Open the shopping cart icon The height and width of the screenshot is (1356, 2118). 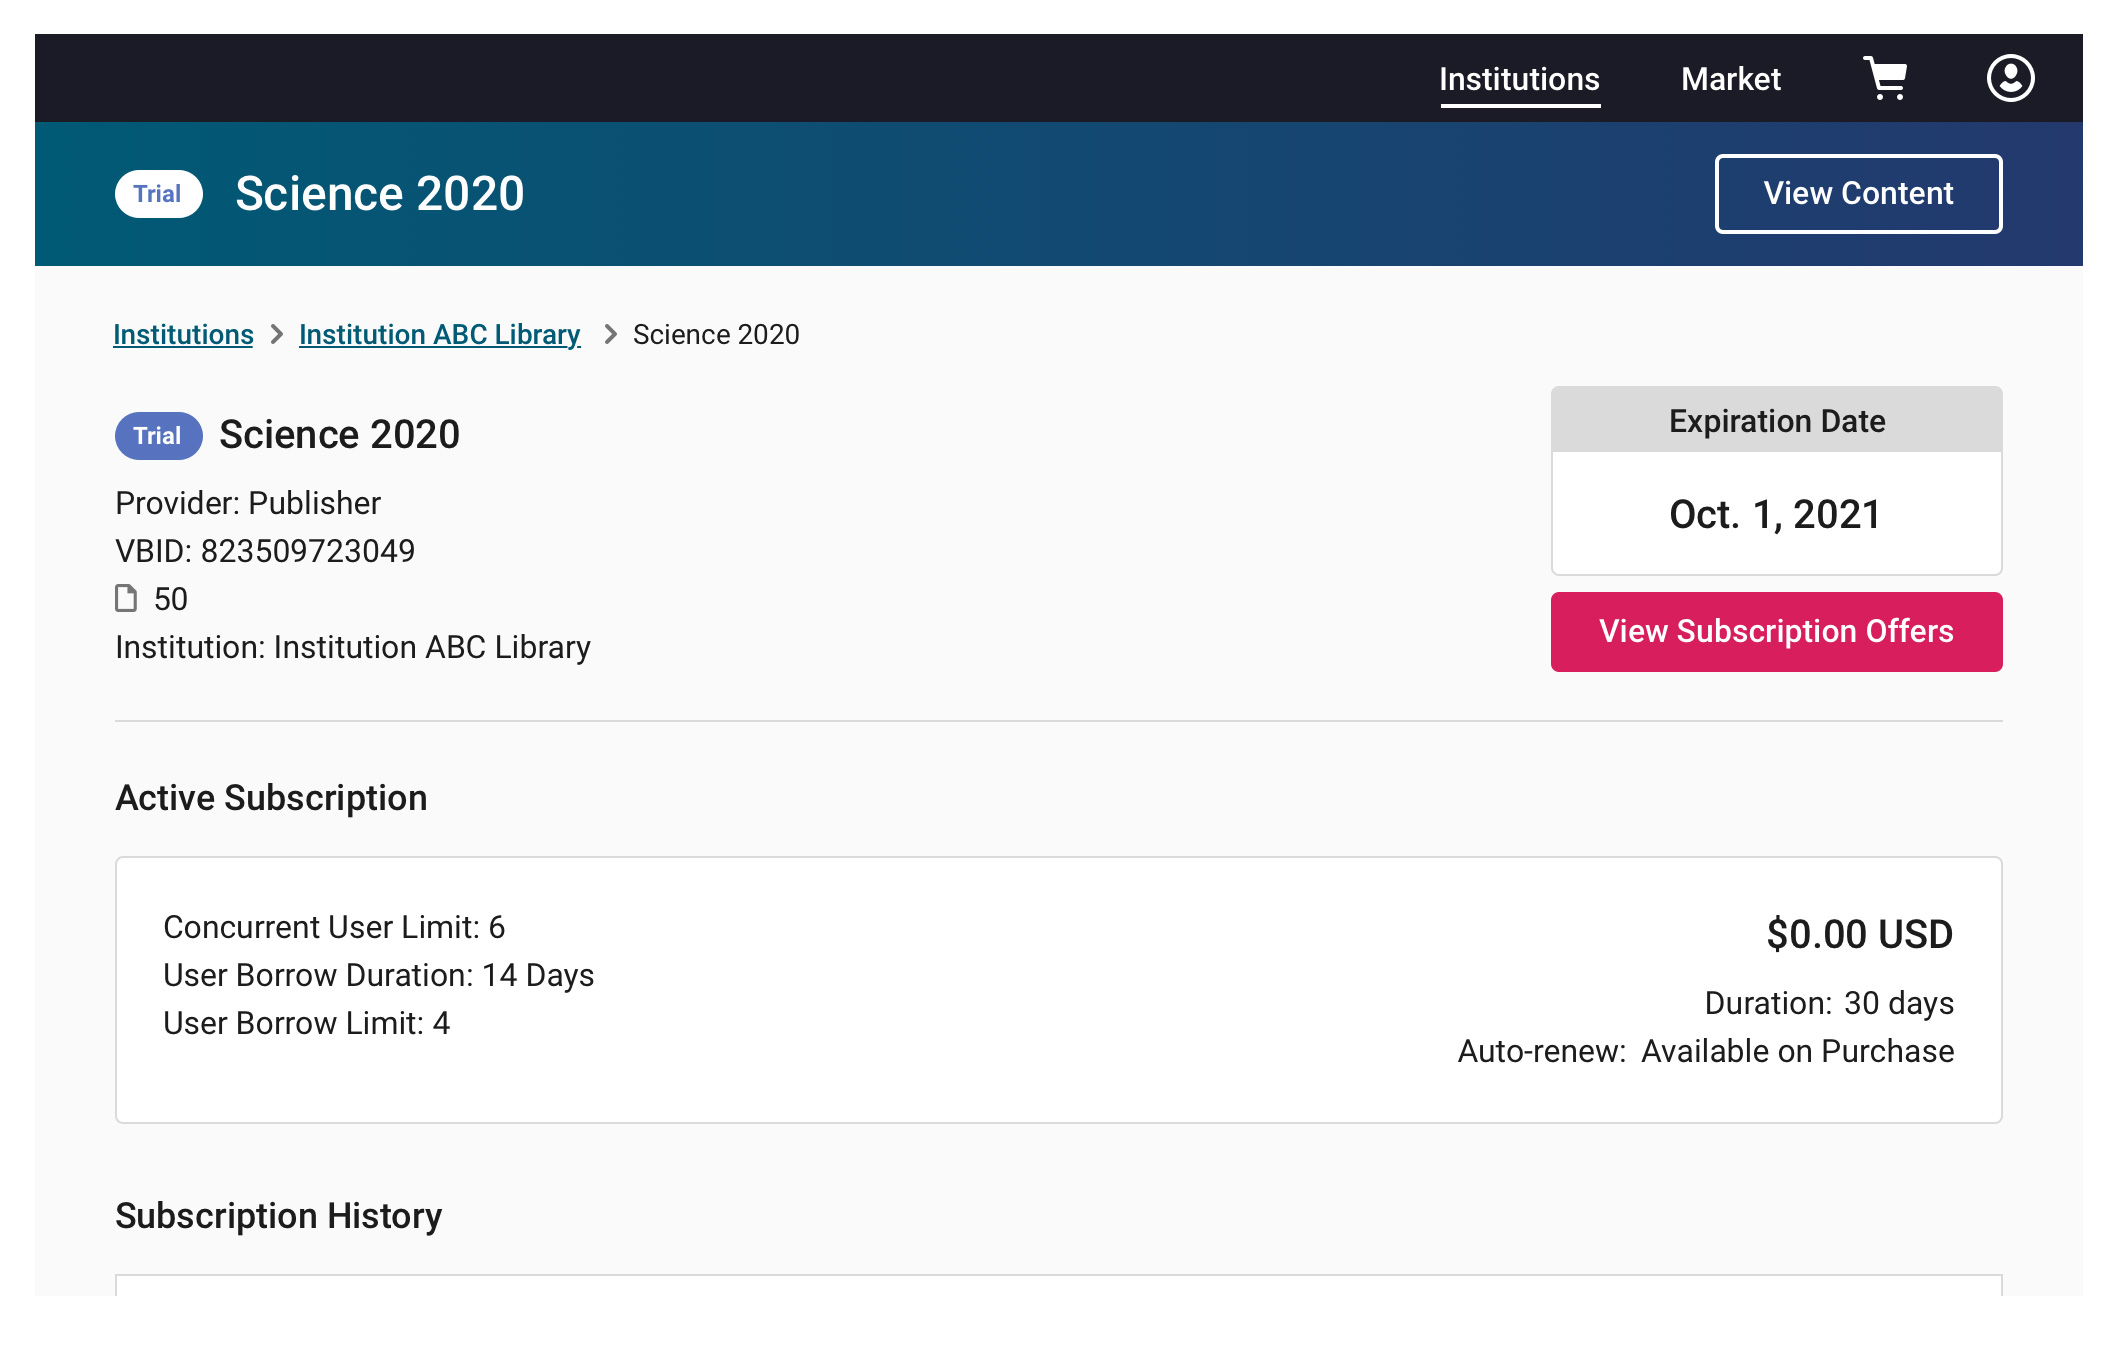(x=1885, y=78)
